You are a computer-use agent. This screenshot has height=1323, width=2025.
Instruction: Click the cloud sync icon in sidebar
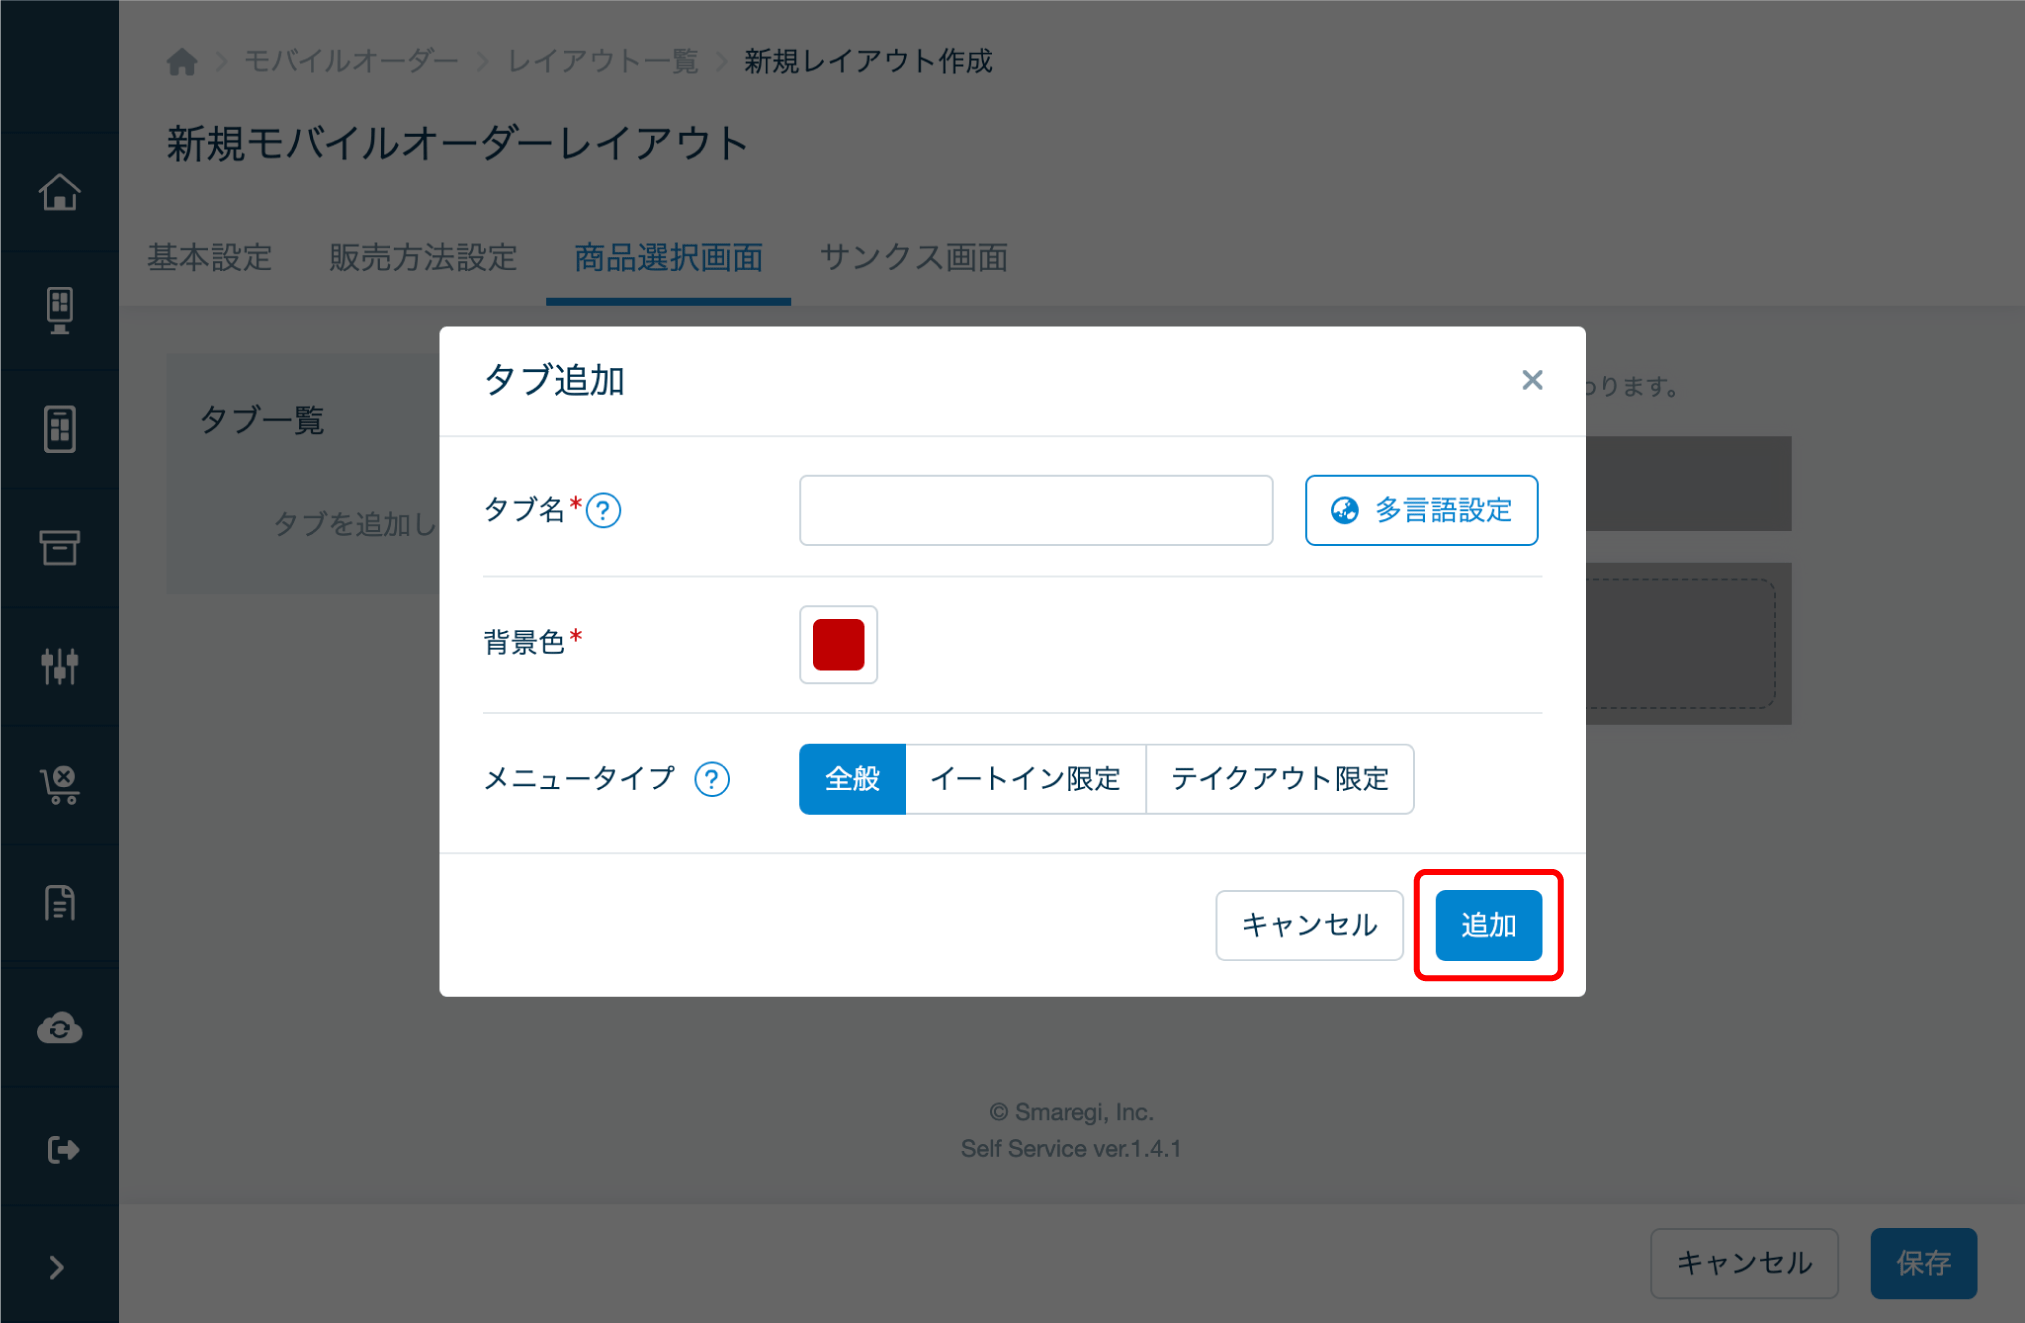pyautogui.click(x=60, y=1028)
